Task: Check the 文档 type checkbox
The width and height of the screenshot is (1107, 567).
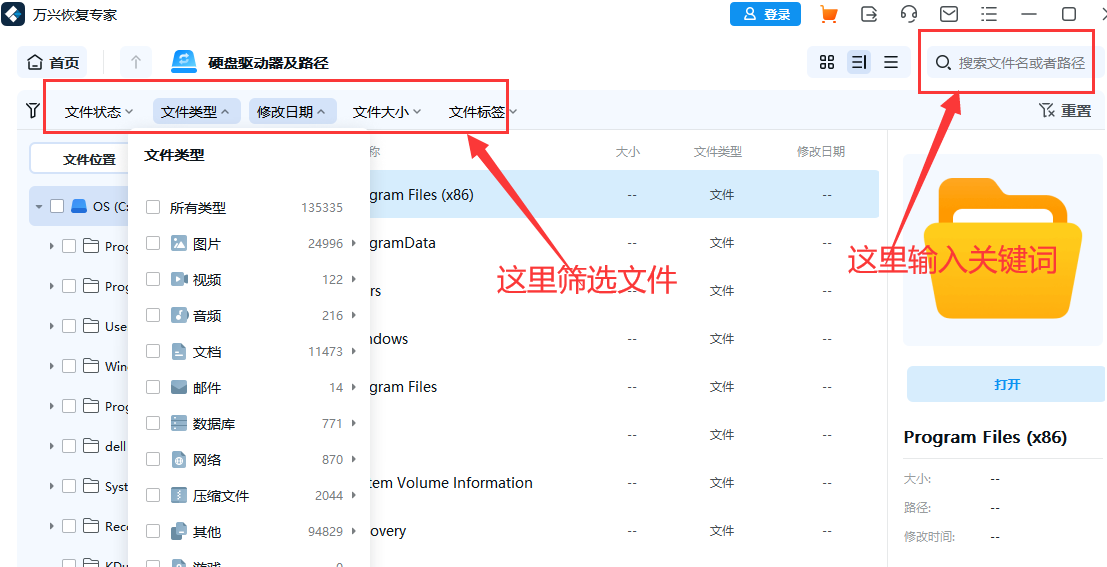Action: point(153,352)
